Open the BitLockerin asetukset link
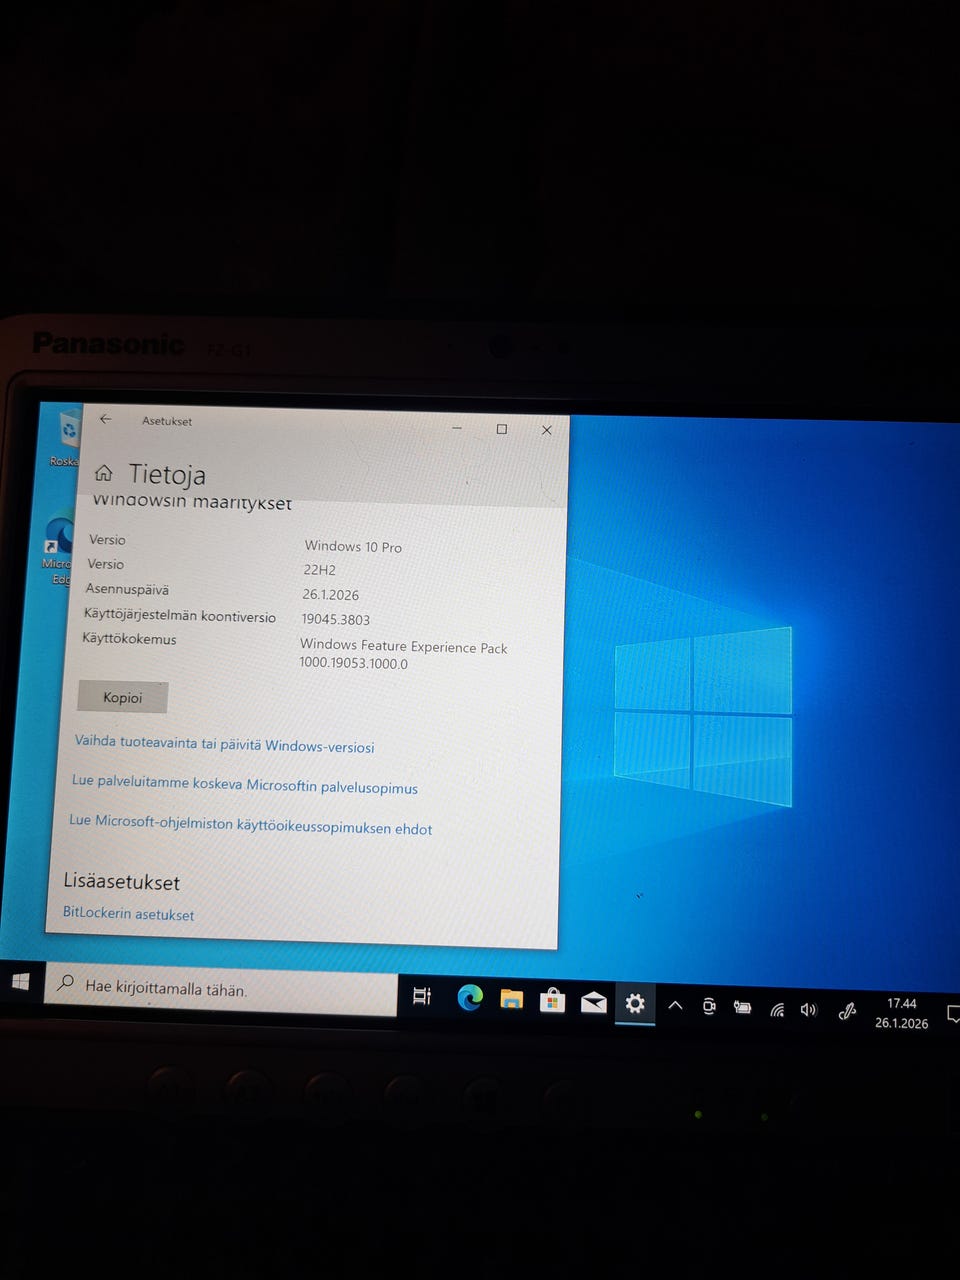Image resolution: width=960 pixels, height=1280 pixels. coord(128,913)
